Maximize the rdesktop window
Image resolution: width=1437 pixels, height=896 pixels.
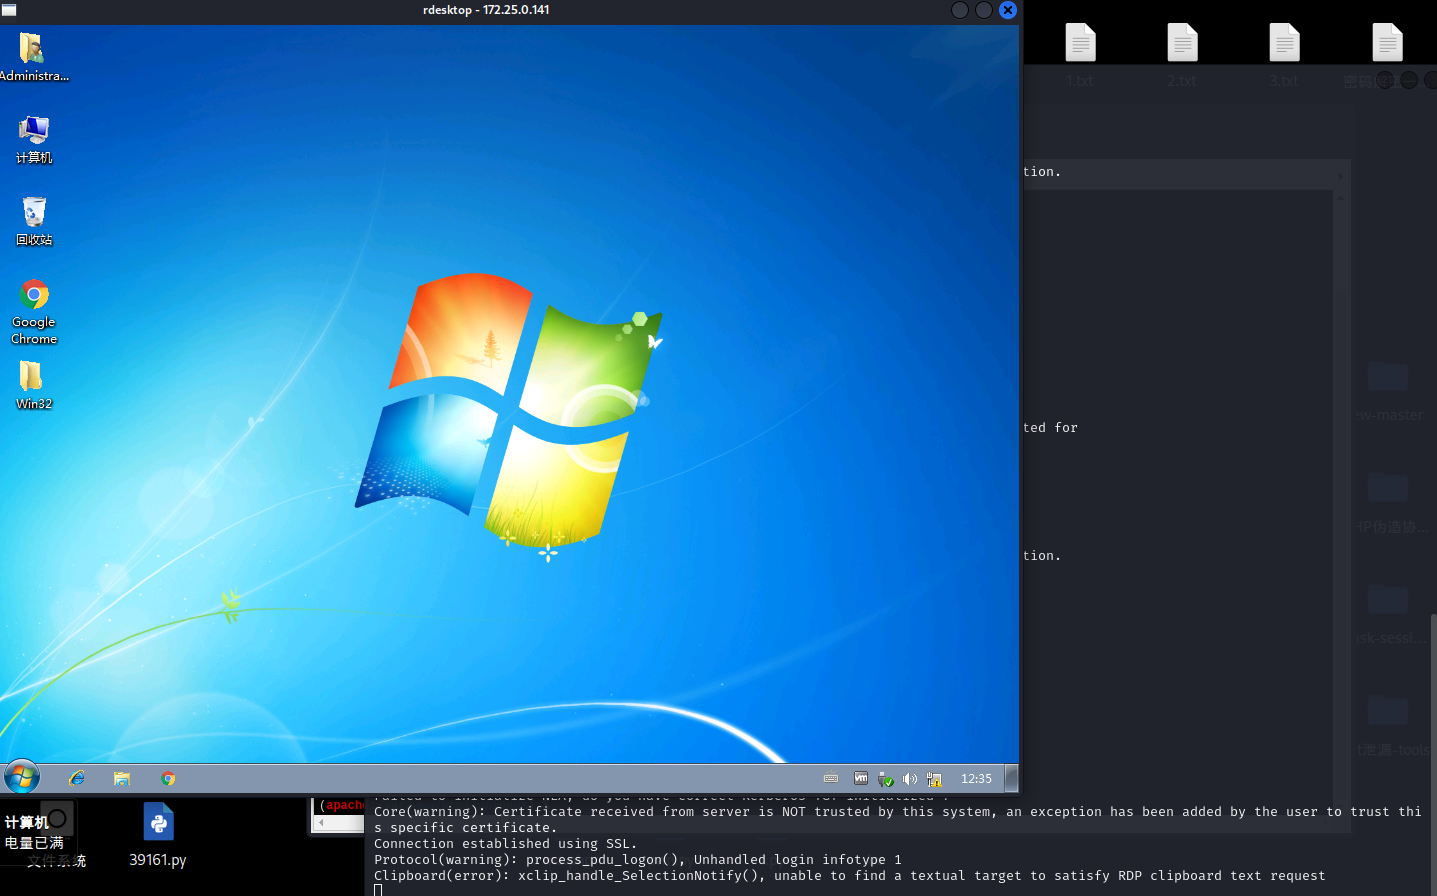click(x=984, y=10)
